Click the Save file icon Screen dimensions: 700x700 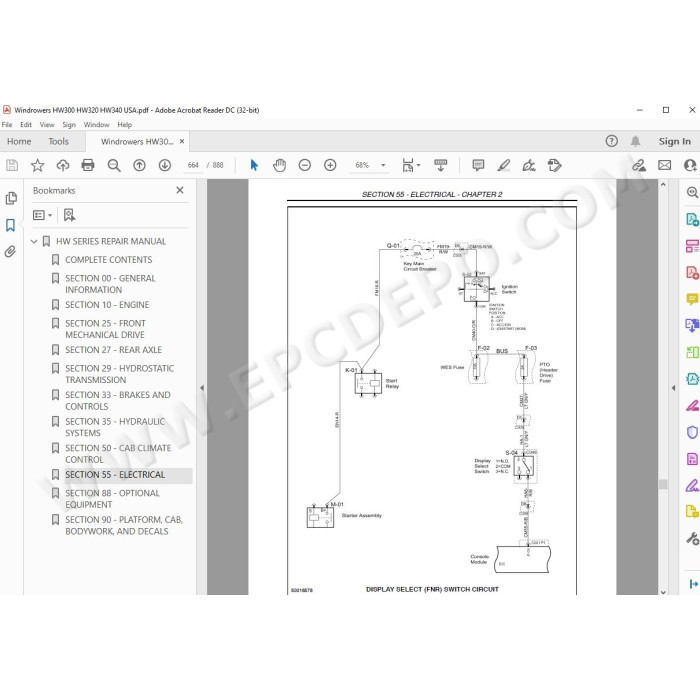(12, 165)
